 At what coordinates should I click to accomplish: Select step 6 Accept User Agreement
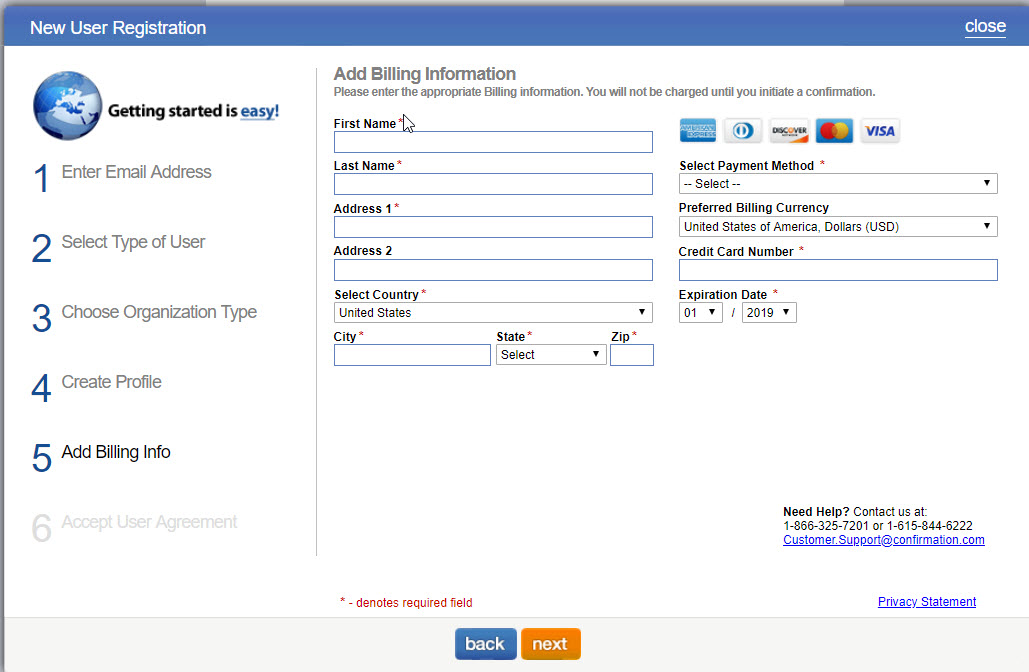click(148, 522)
